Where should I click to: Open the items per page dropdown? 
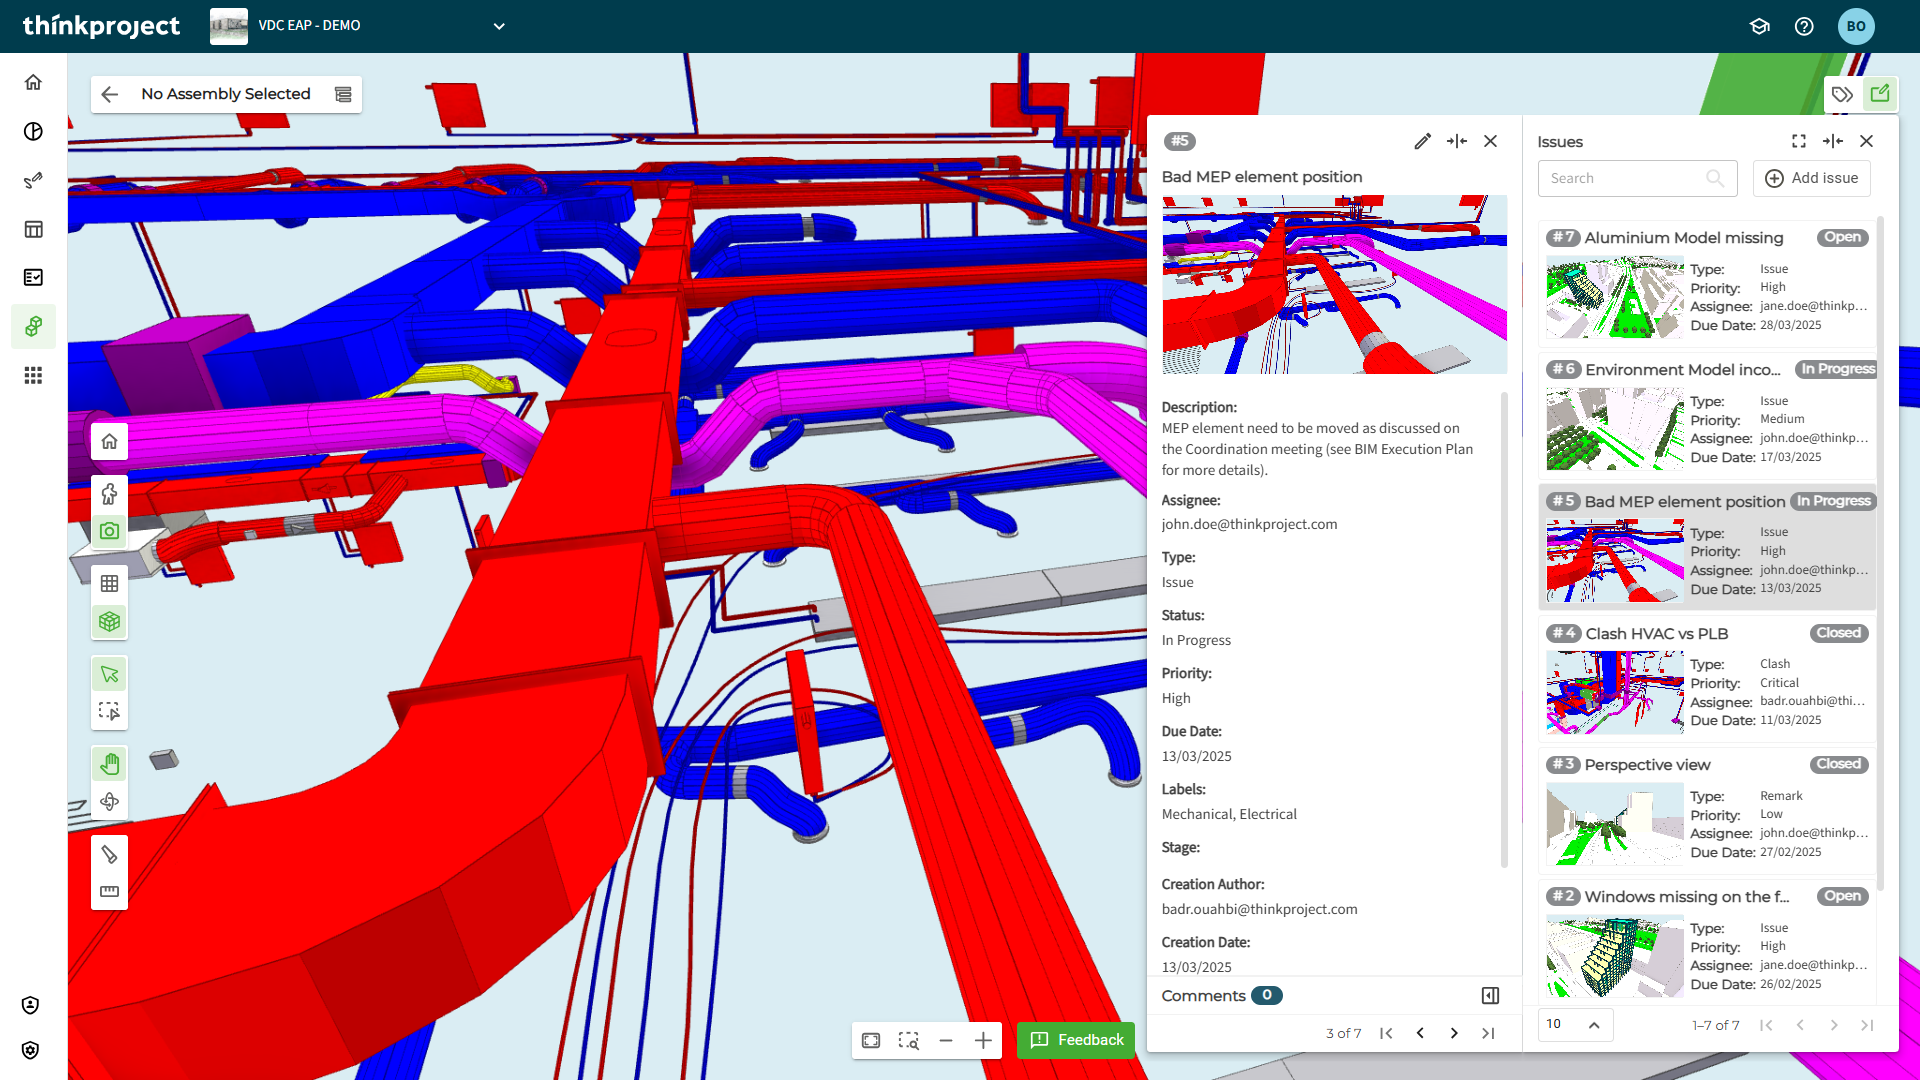tap(1574, 1024)
